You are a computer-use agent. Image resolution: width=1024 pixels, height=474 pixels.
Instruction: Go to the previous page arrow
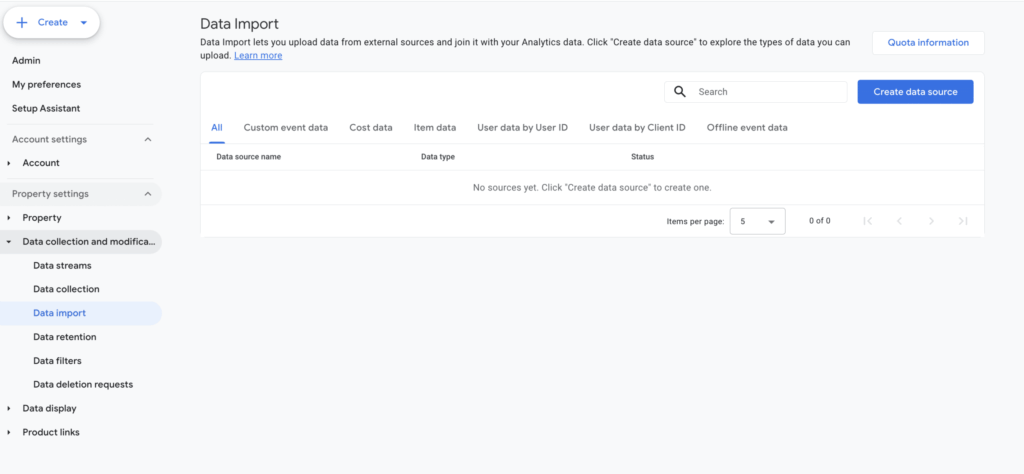pos(899,221)
